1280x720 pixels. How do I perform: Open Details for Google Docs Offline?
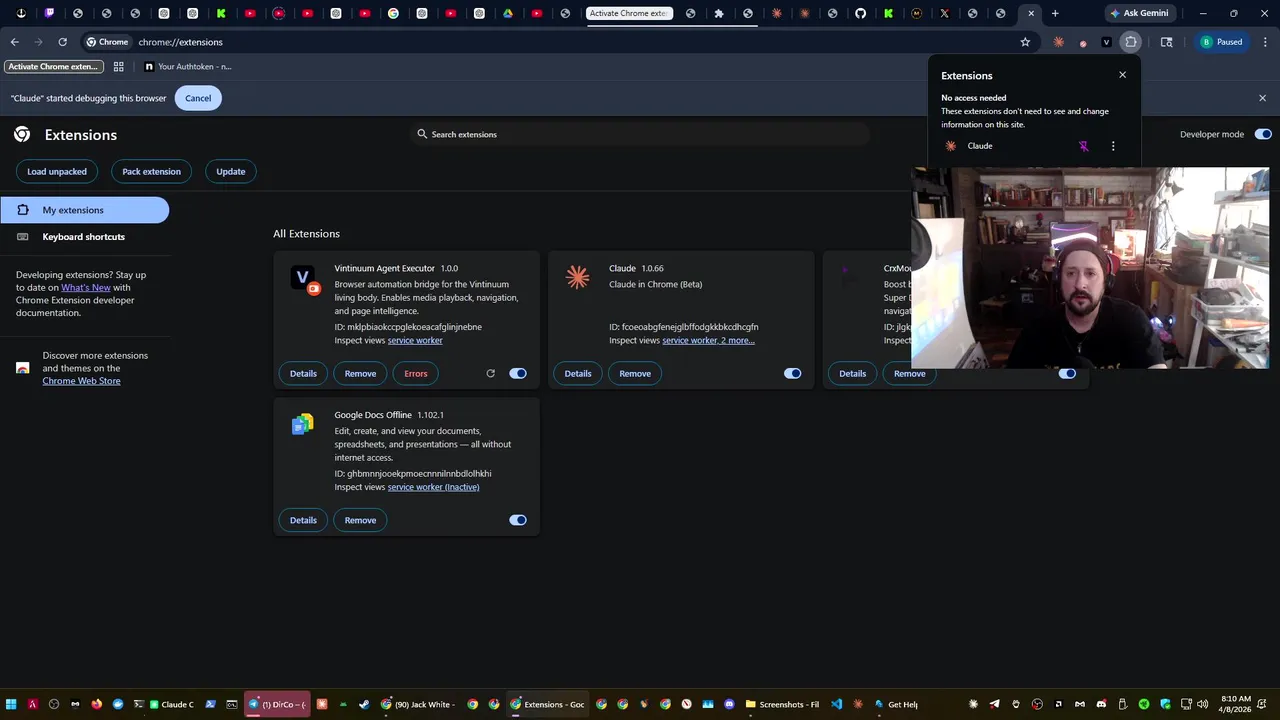point(303,520)
